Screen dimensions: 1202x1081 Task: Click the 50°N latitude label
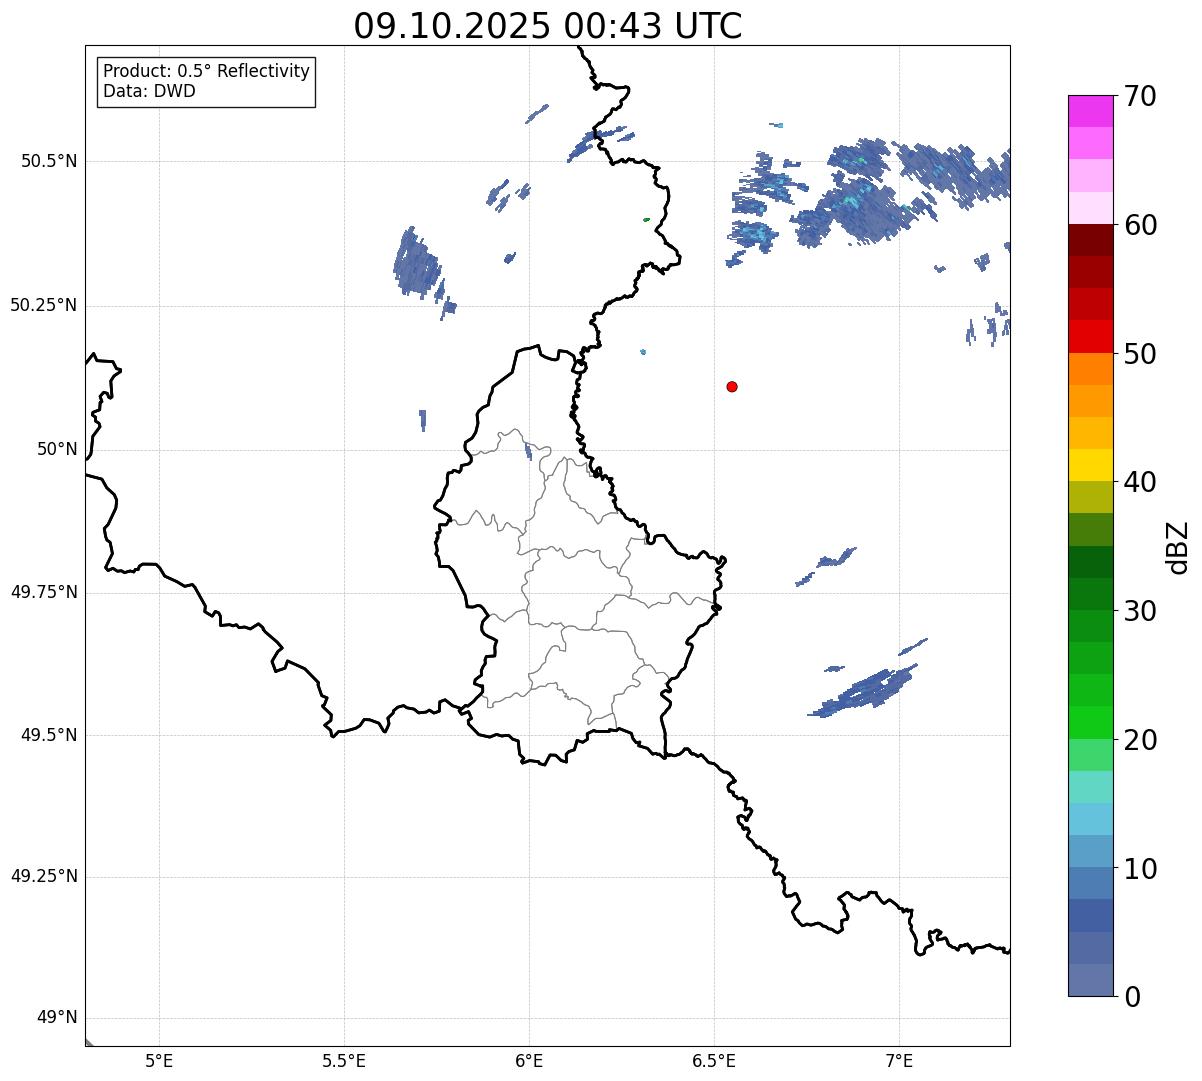[57, 449]
